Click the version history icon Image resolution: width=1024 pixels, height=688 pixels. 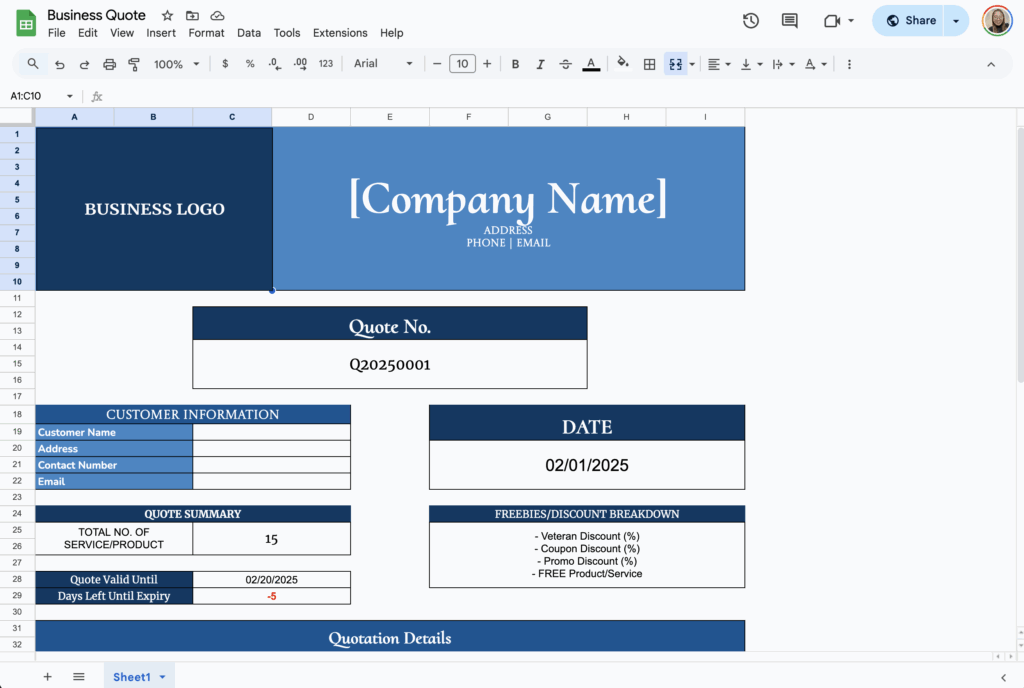750,20
